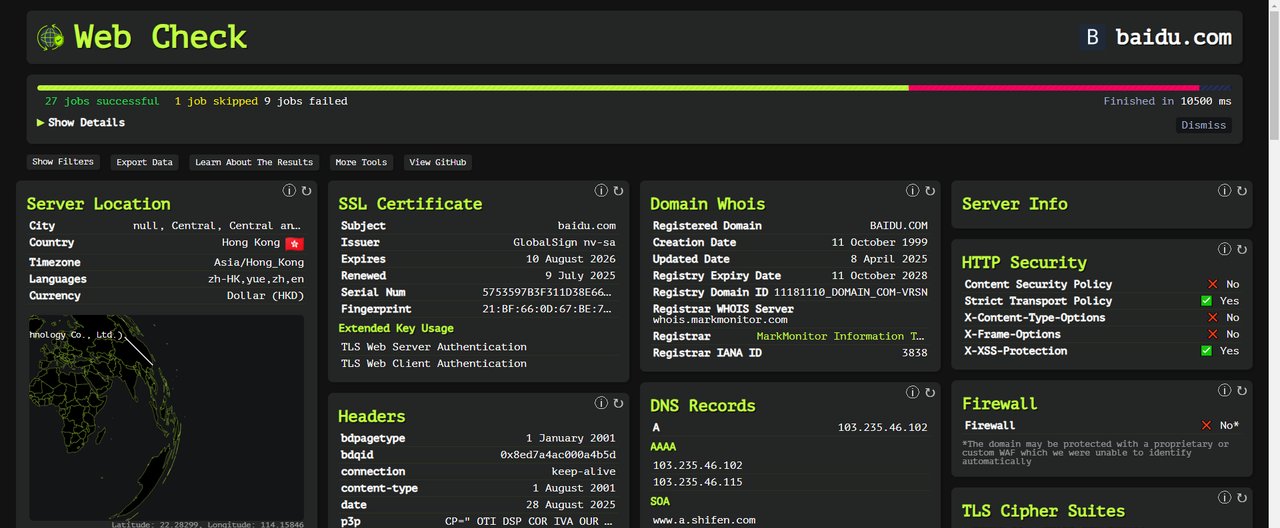Click TLS Web Client Authentication entry
1280x528 pixels.
click(x=434, y=364)
